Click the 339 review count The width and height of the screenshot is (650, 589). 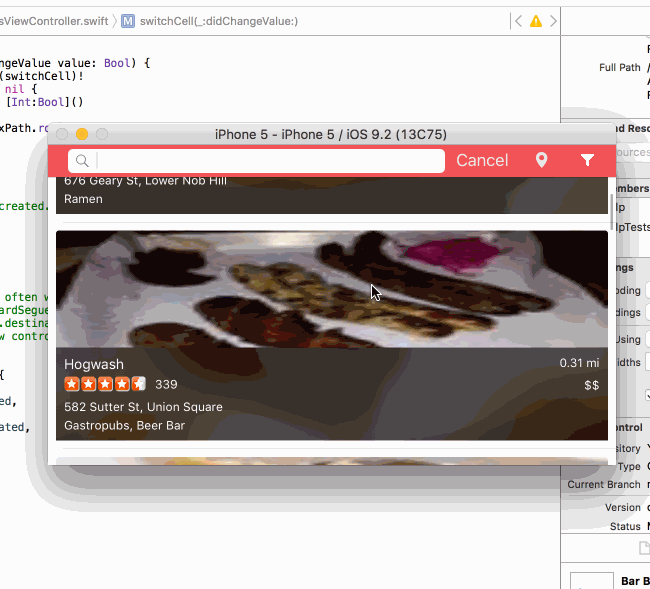coord(166,385)
